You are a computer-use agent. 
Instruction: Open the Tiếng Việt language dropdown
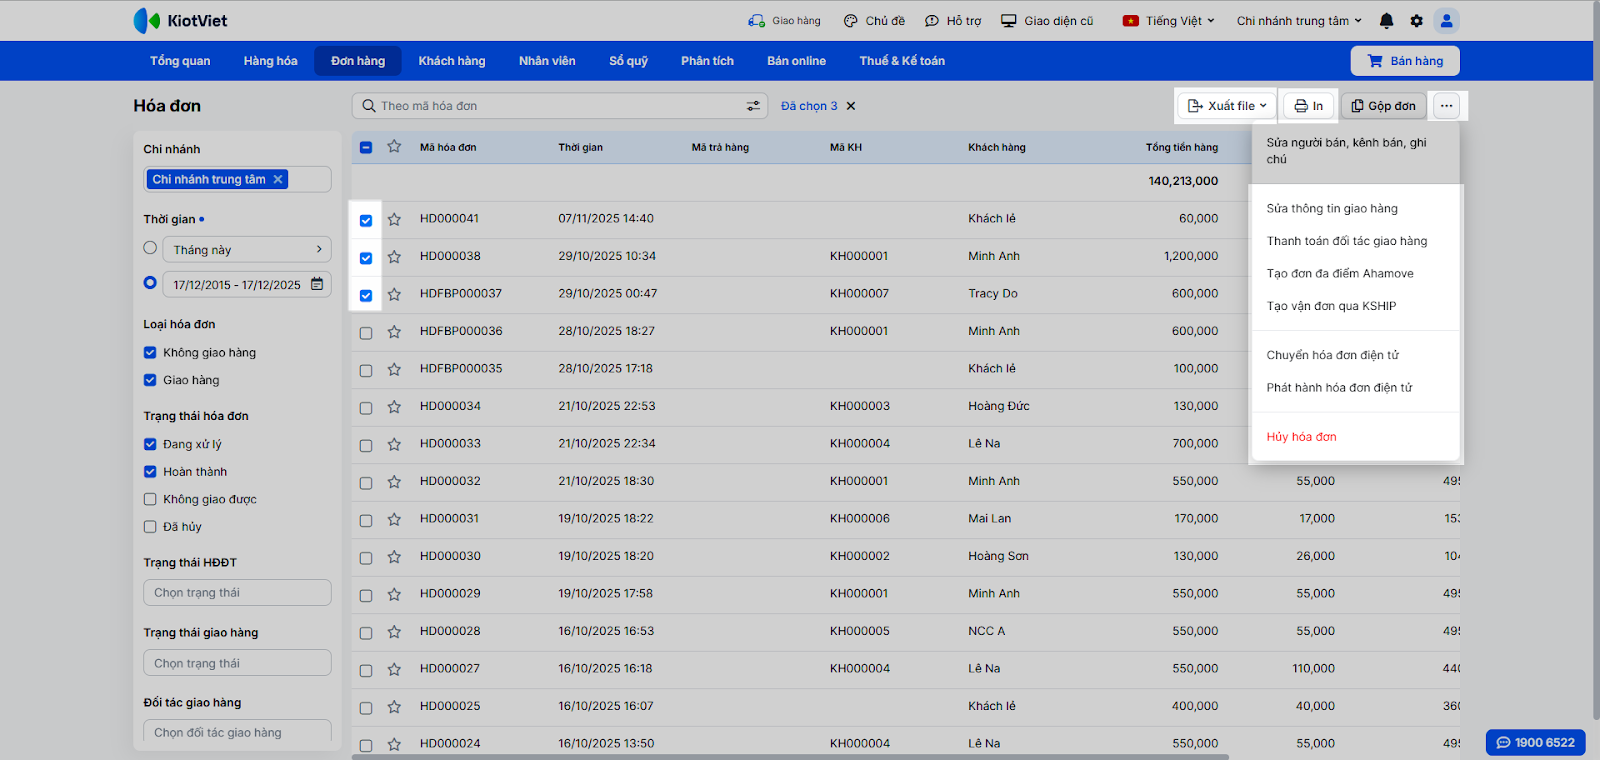(x=1169, y=21)
